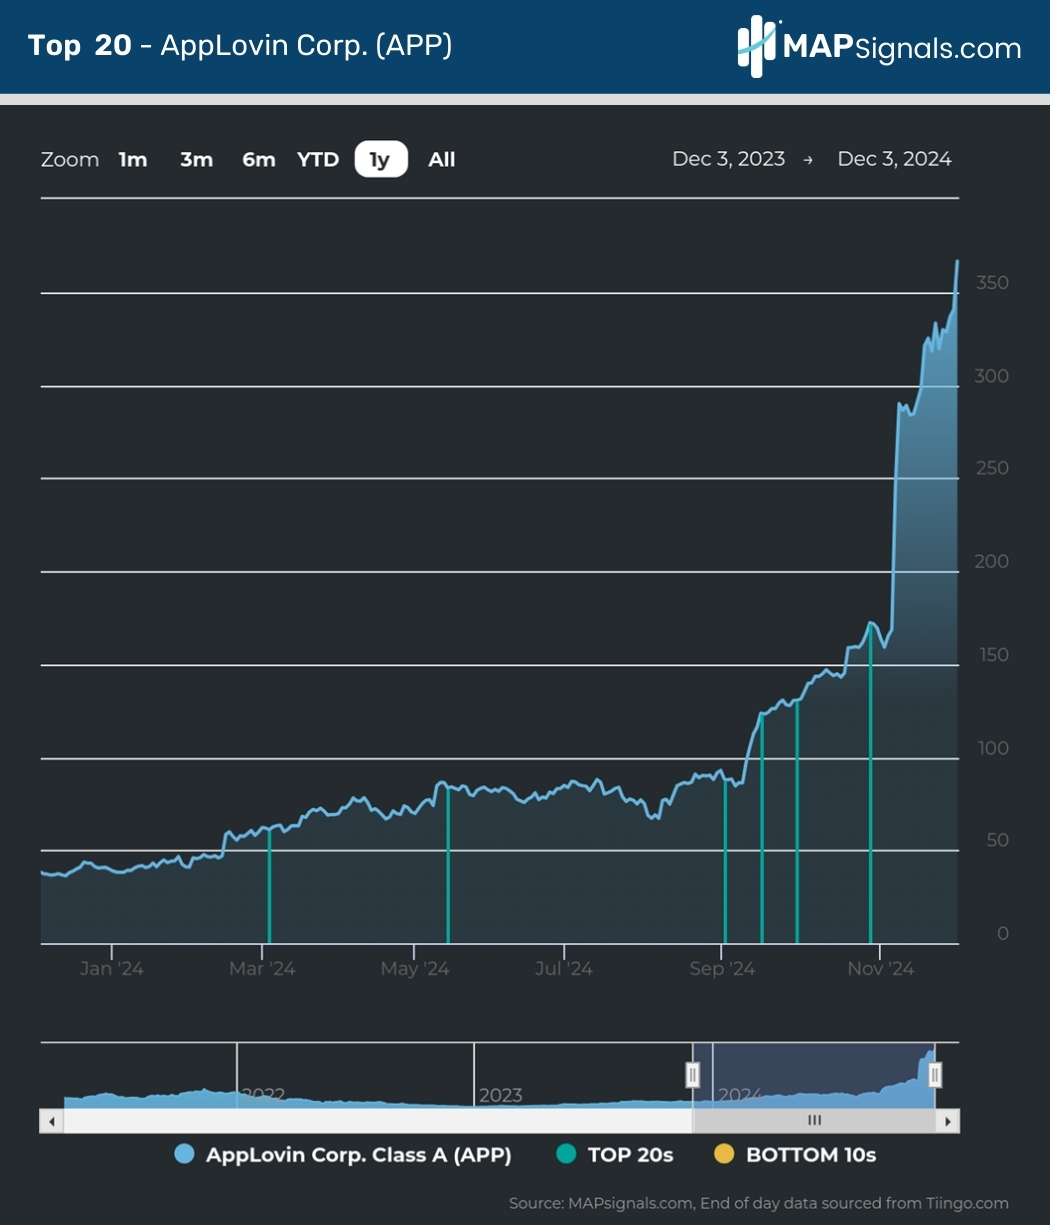Toggle TOP 20s series visibility
1050x1225 pixels.
pyautogui.click(x=630, y=1155)
